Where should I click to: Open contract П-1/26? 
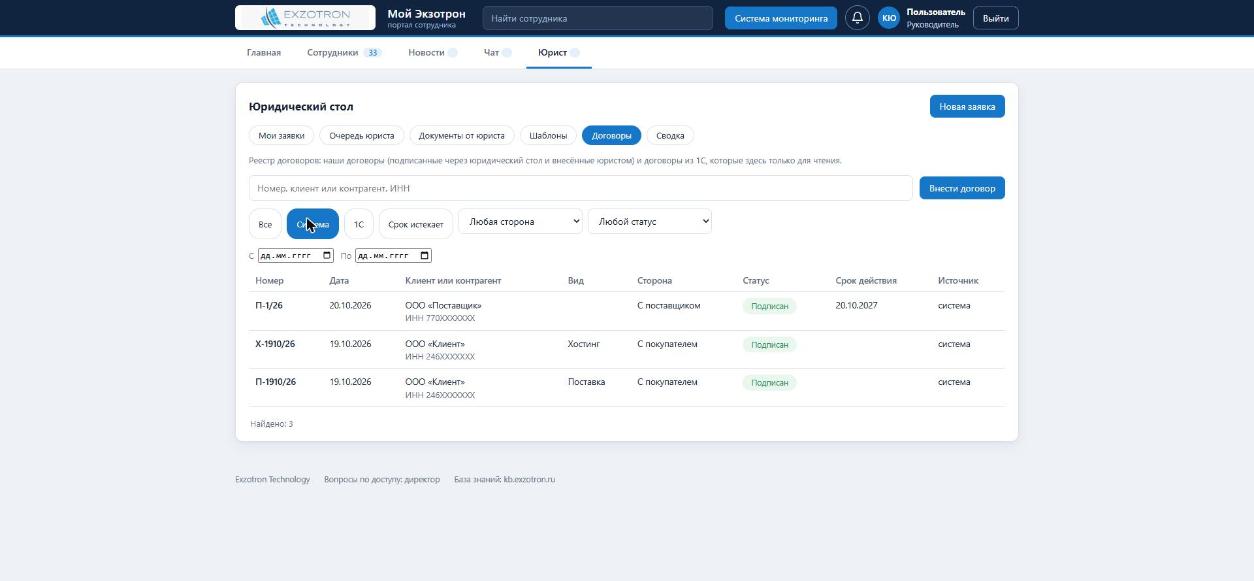pyautogui.click(x=269, y=305)
